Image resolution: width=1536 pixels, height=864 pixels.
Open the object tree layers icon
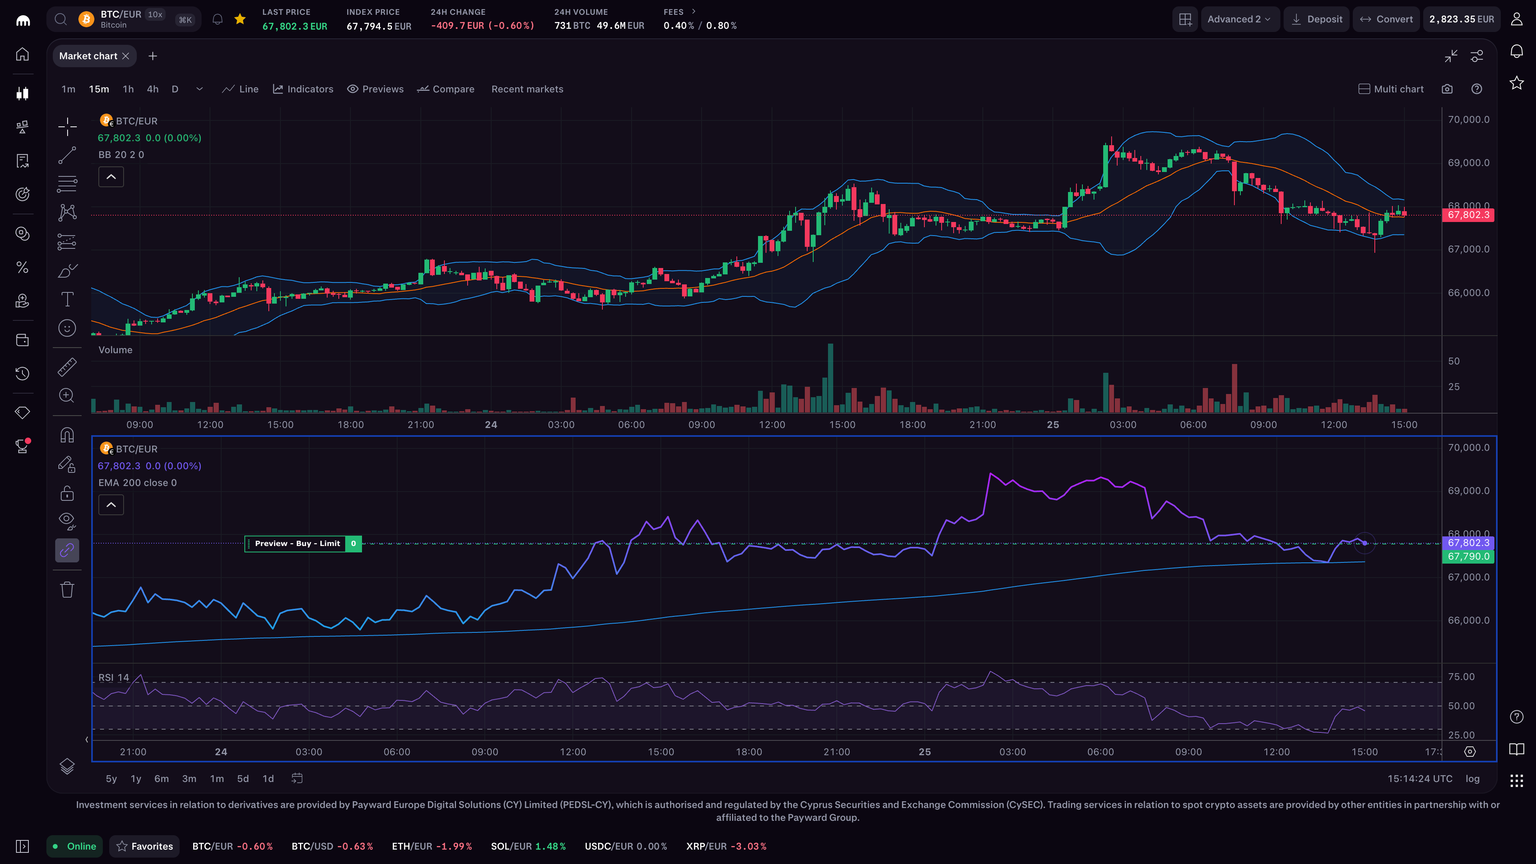pos(67,766)
